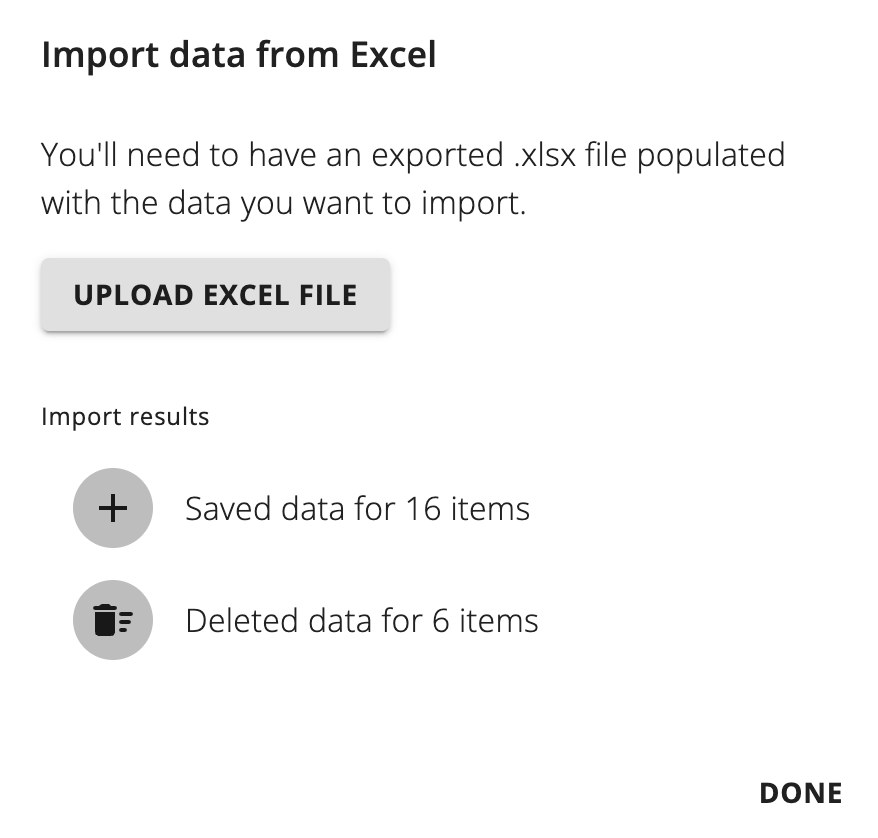Click the word "Saved" in the first result
Viewport: 878px width, 838px height.
(x=227, y=509)
